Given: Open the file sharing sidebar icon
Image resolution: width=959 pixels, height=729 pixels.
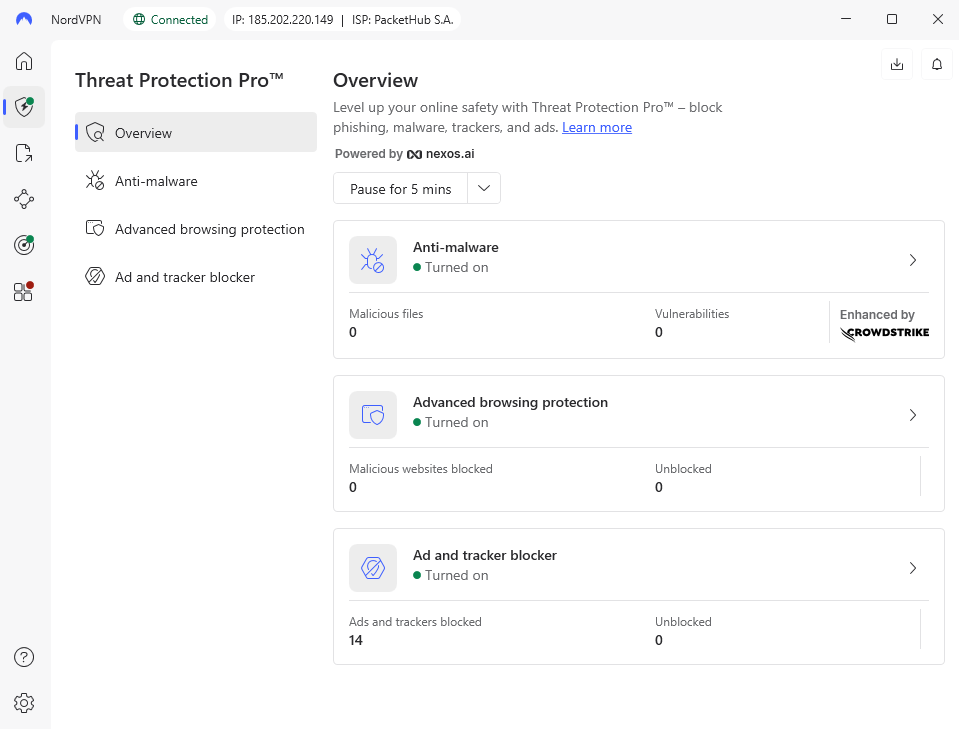Looking at the screenshot, I should pos(24,153).
